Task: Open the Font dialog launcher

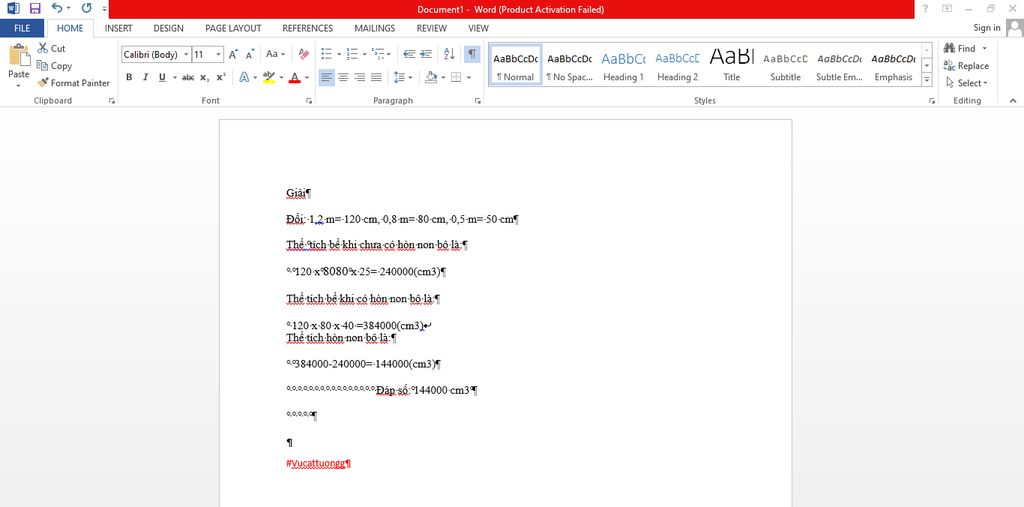Action: tap(308, 101)
